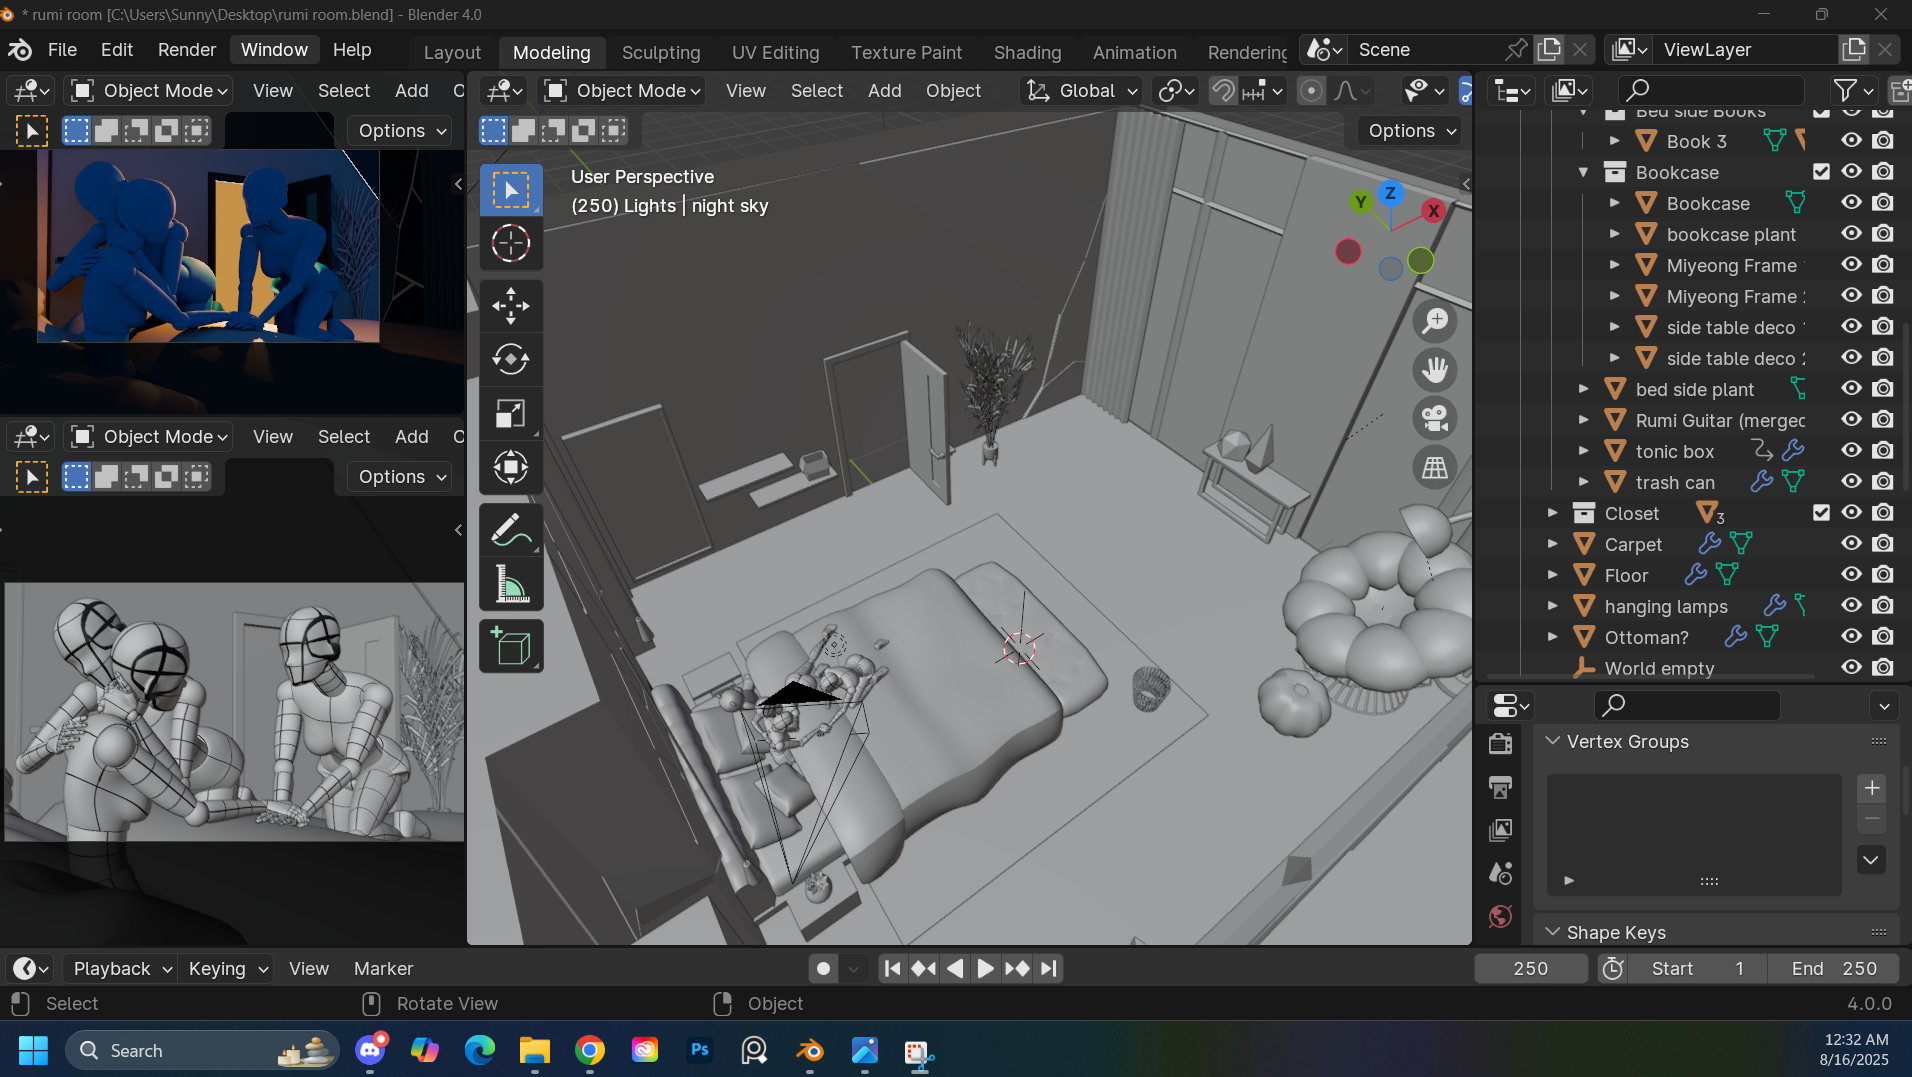This screenshot has height=1077, width=1912.
Task: Collapse the Shape Keys panel
Action: pyautogui.click(x=1553, y=932)
